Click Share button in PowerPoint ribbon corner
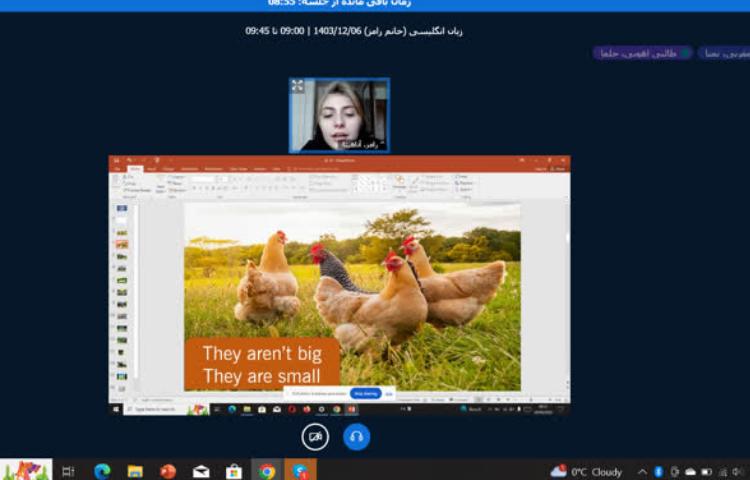This screenshot has height=480, width=750. coord(558,169)
